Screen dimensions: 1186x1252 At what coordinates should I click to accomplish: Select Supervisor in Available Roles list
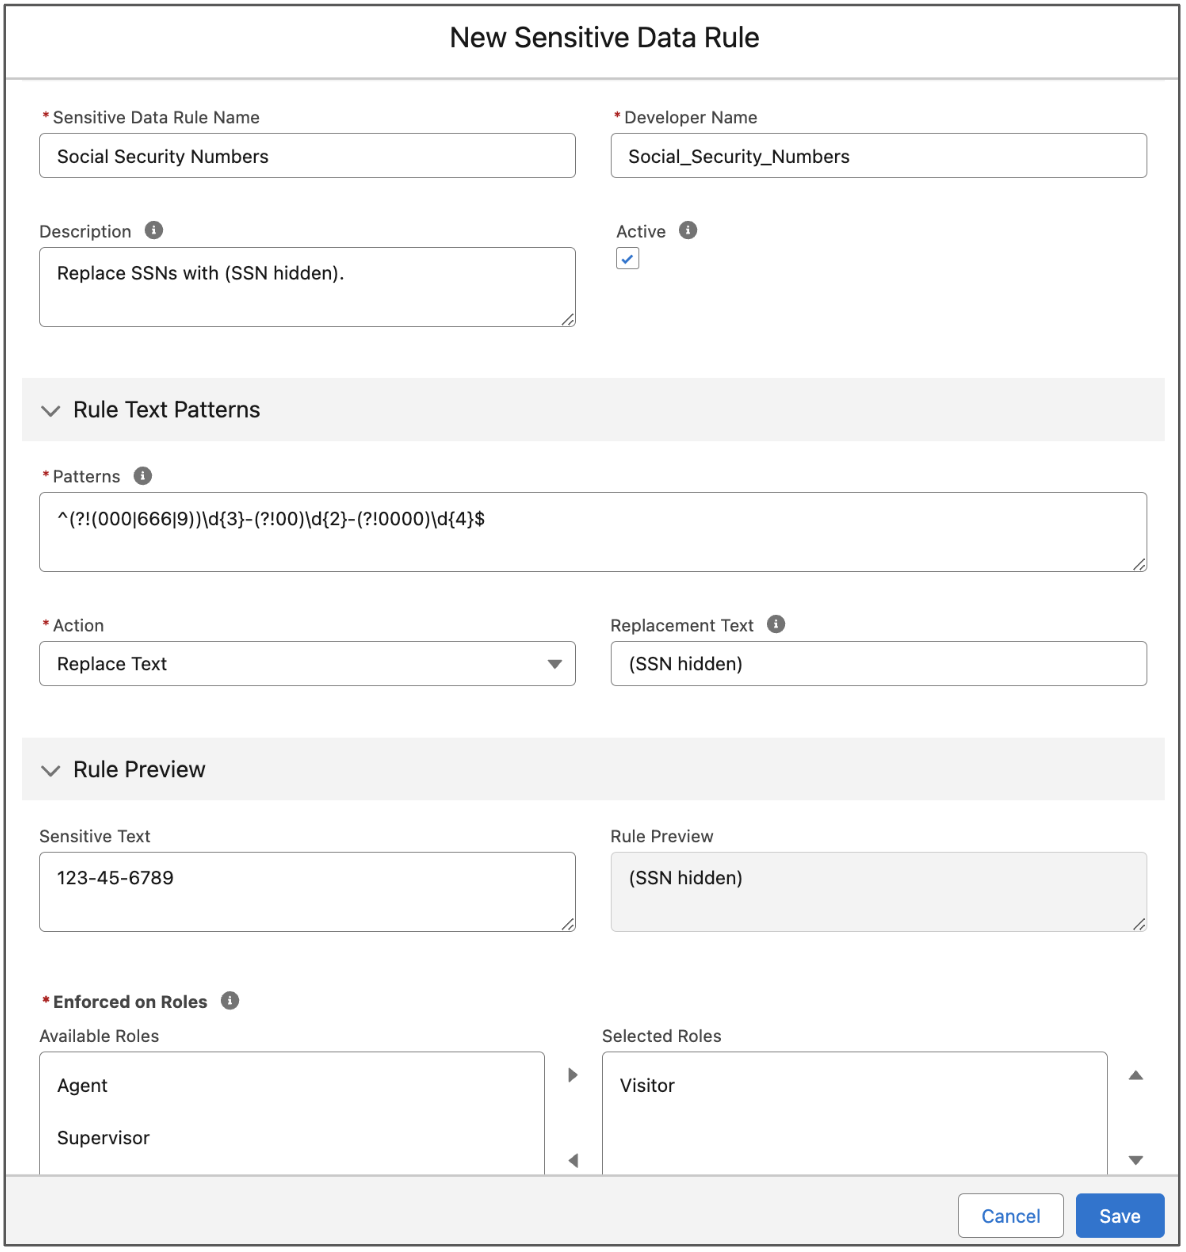(104, 1138)
